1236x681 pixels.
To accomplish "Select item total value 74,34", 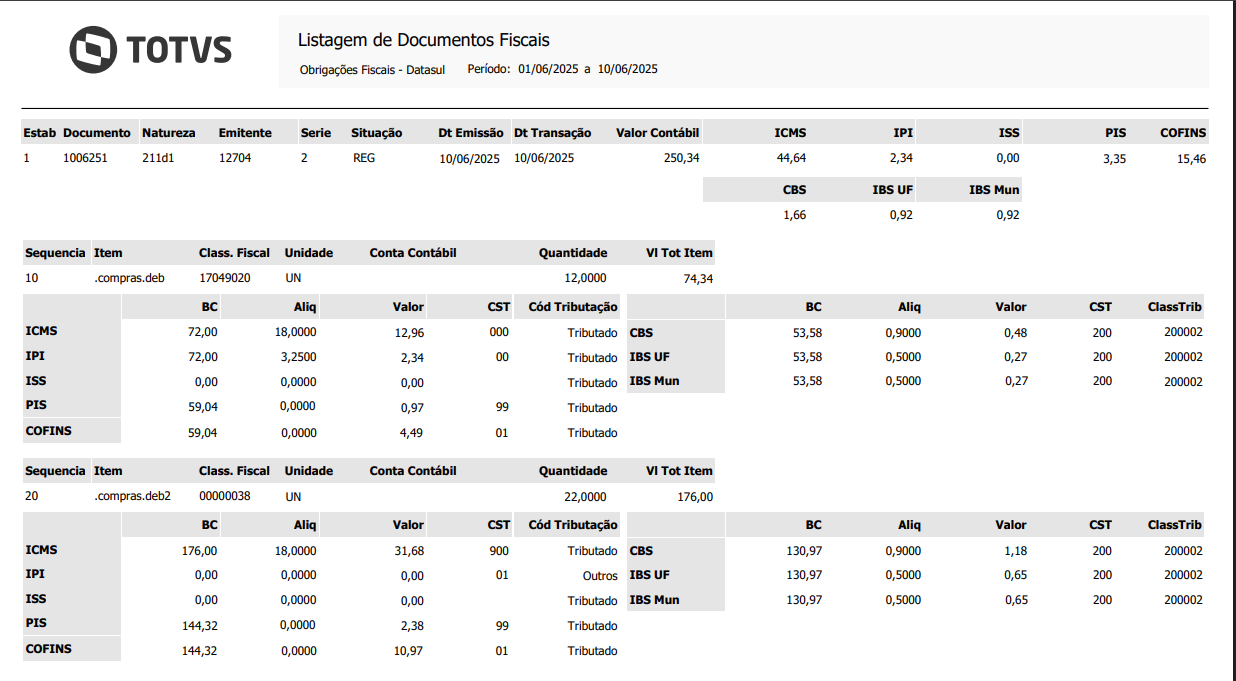I will click(698, 279).
